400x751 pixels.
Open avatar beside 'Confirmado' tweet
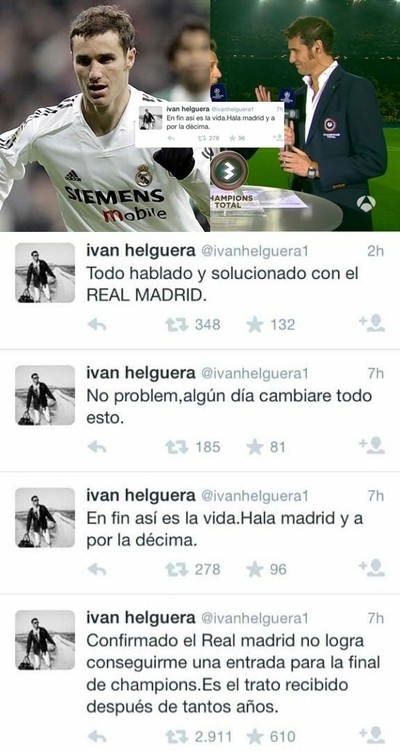45,640
